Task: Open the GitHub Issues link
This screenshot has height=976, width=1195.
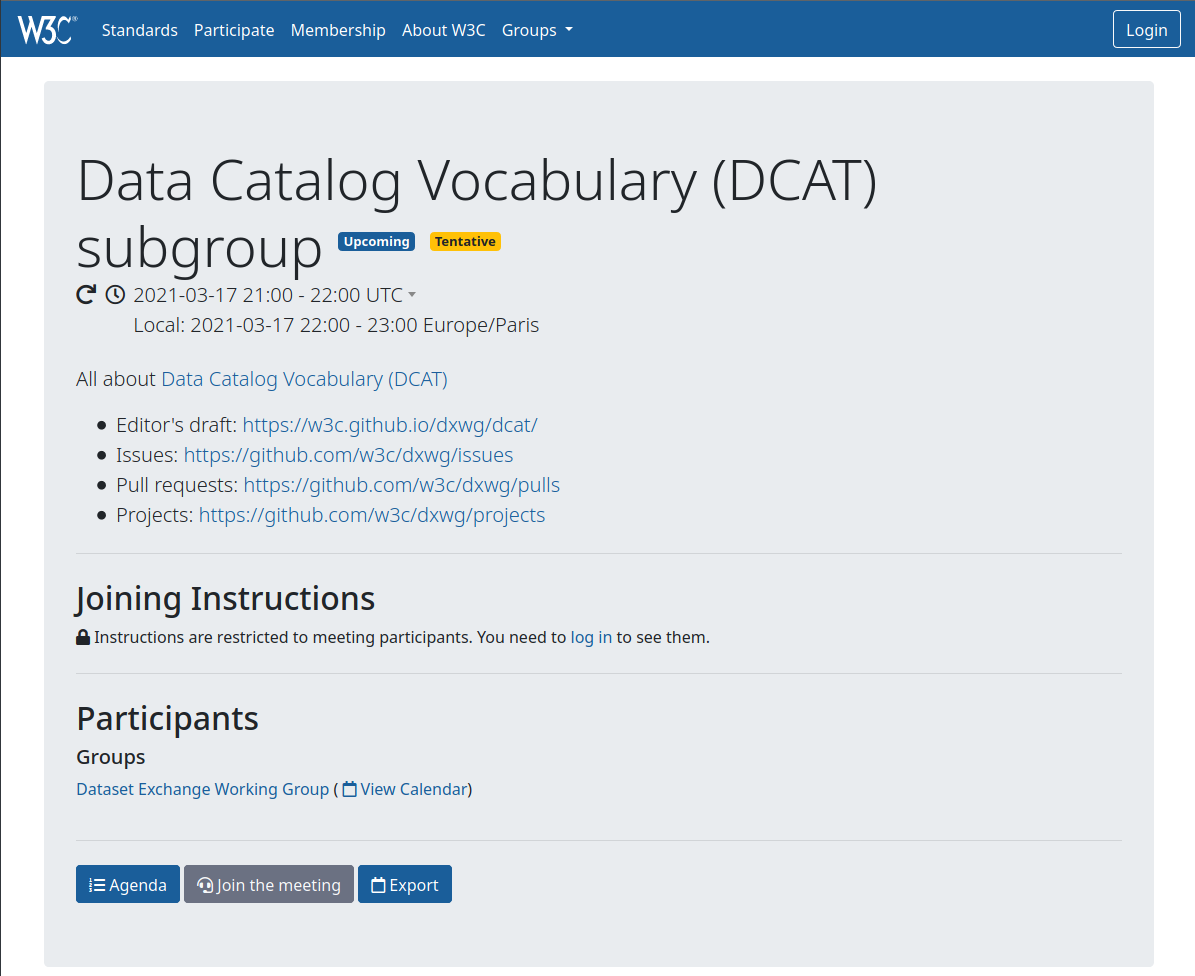Action: click(x=348, y=455)
